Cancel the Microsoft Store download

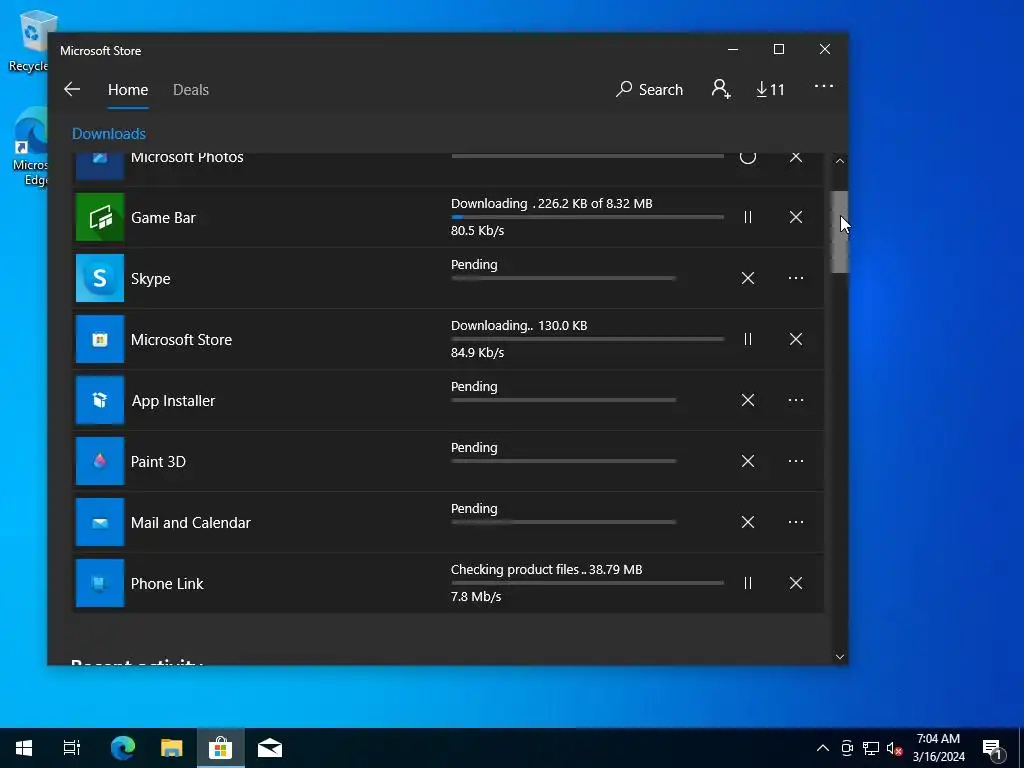795,339
